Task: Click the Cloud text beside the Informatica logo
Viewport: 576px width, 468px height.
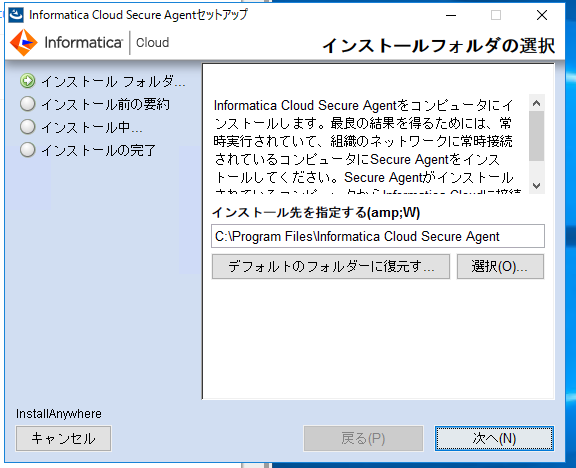Action: pyautogui.click(x=152, y=43)
